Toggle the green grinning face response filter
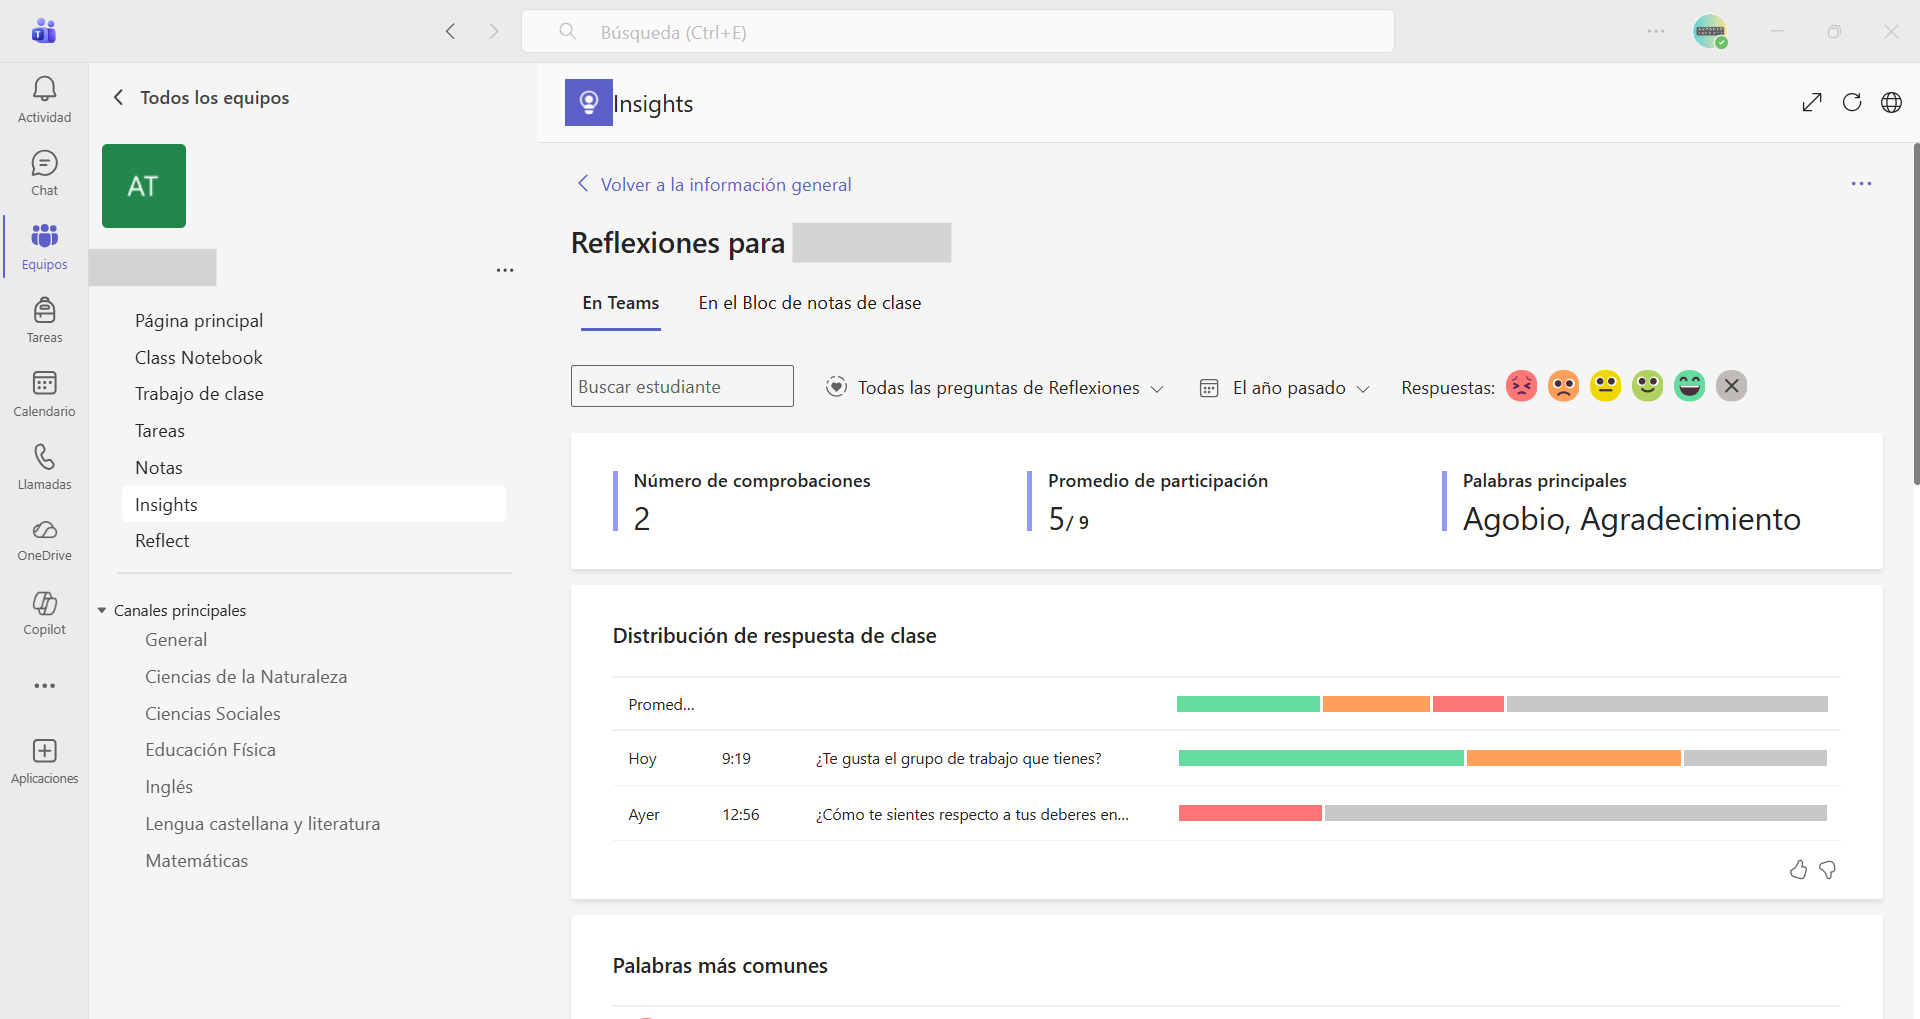 click(1689, 386)
